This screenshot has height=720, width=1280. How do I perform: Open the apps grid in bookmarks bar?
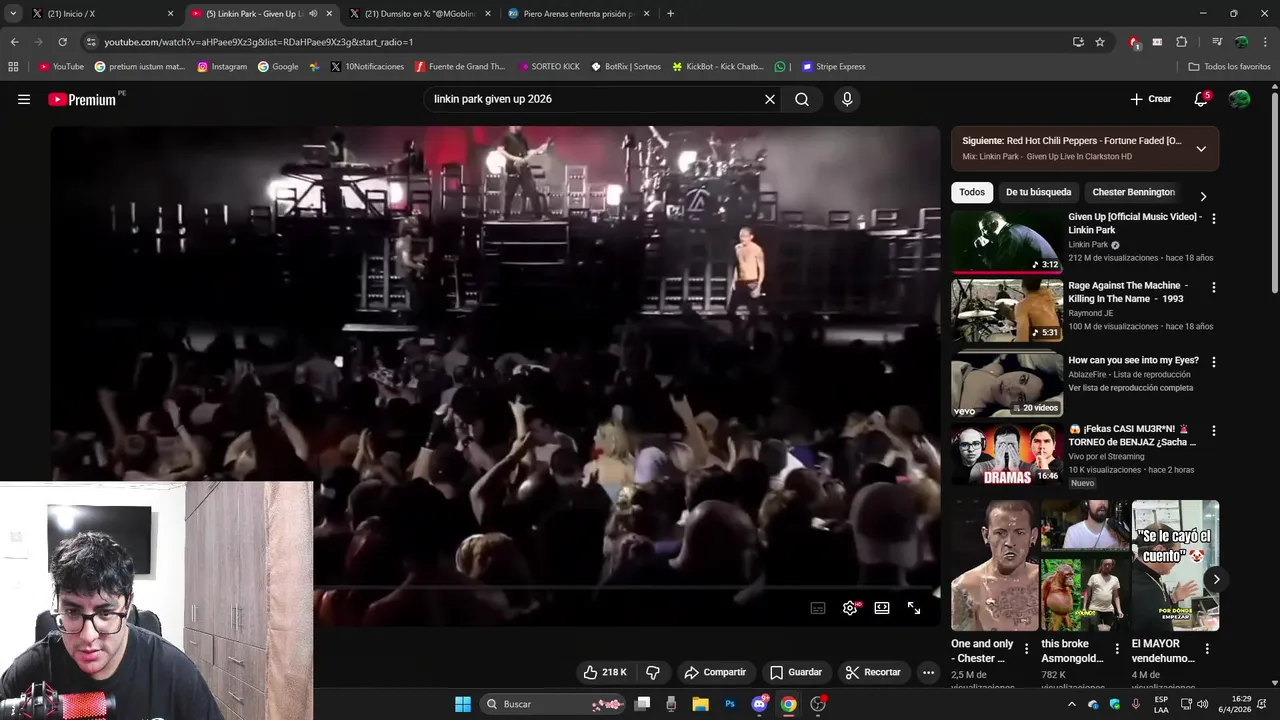coord(13,67)
